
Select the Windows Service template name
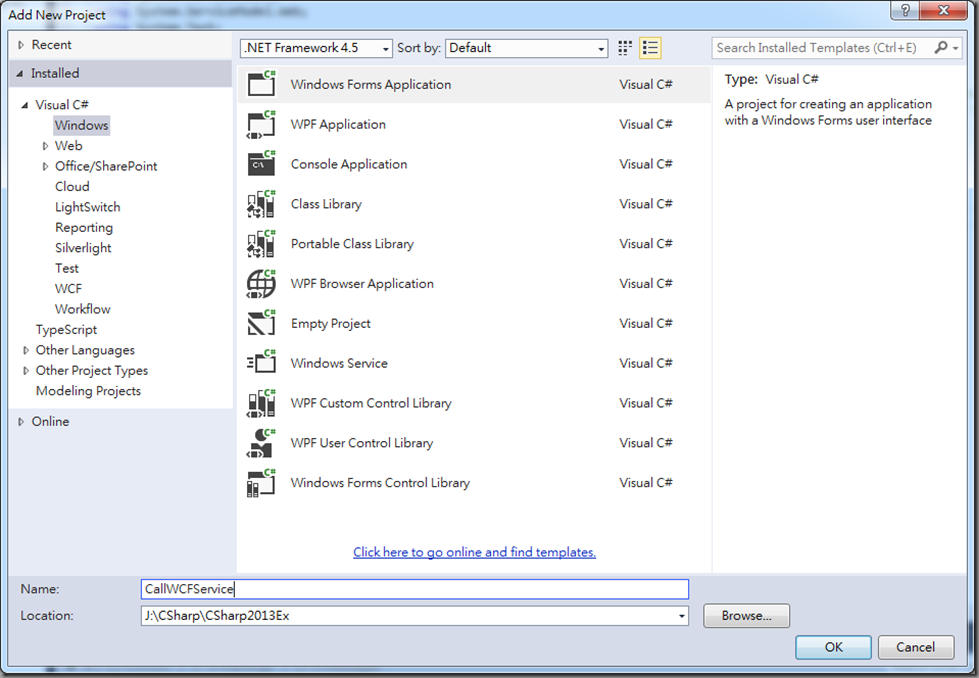click(x=339, y=363)
